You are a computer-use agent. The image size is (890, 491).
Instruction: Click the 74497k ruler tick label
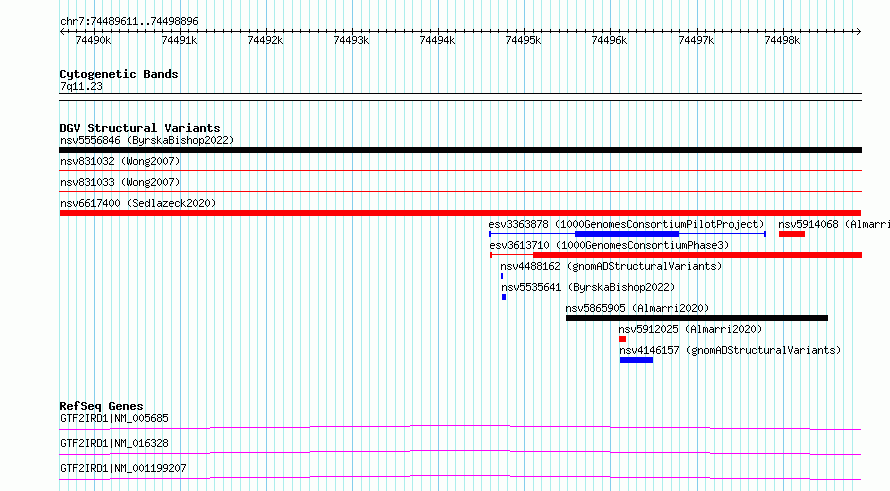pos(696,40)
